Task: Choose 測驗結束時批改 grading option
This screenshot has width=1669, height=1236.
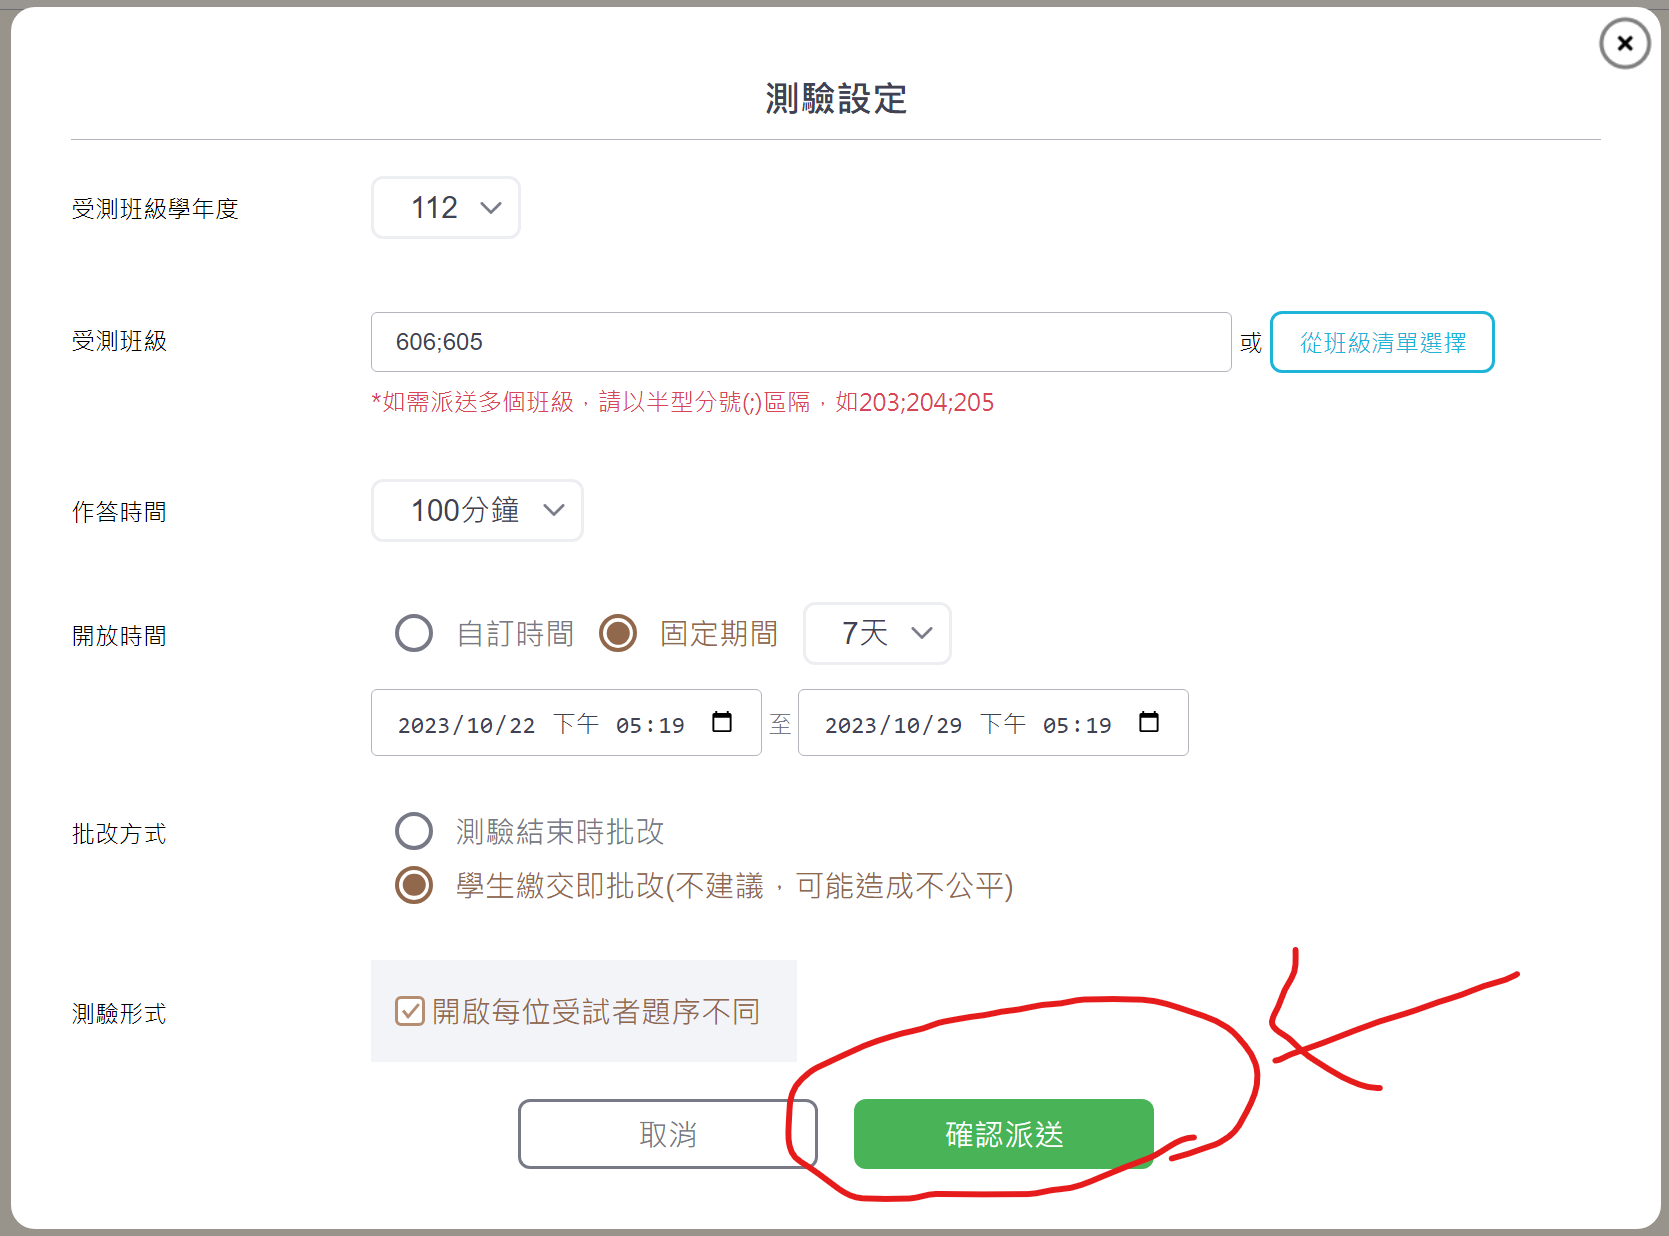Action: point(414,831)
